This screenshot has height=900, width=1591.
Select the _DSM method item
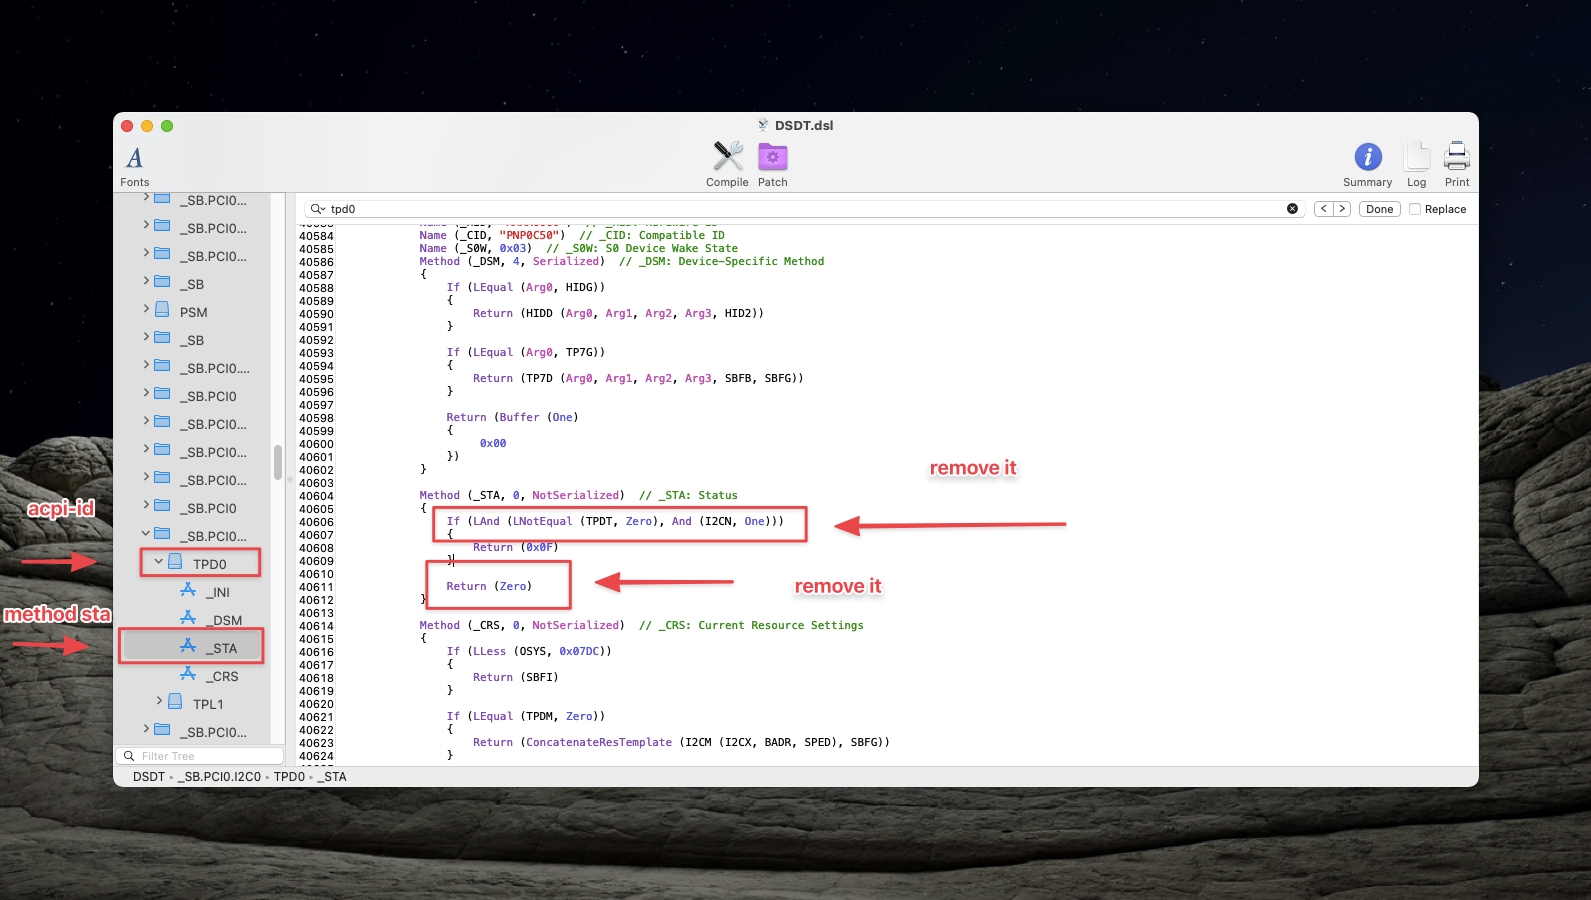226,620
